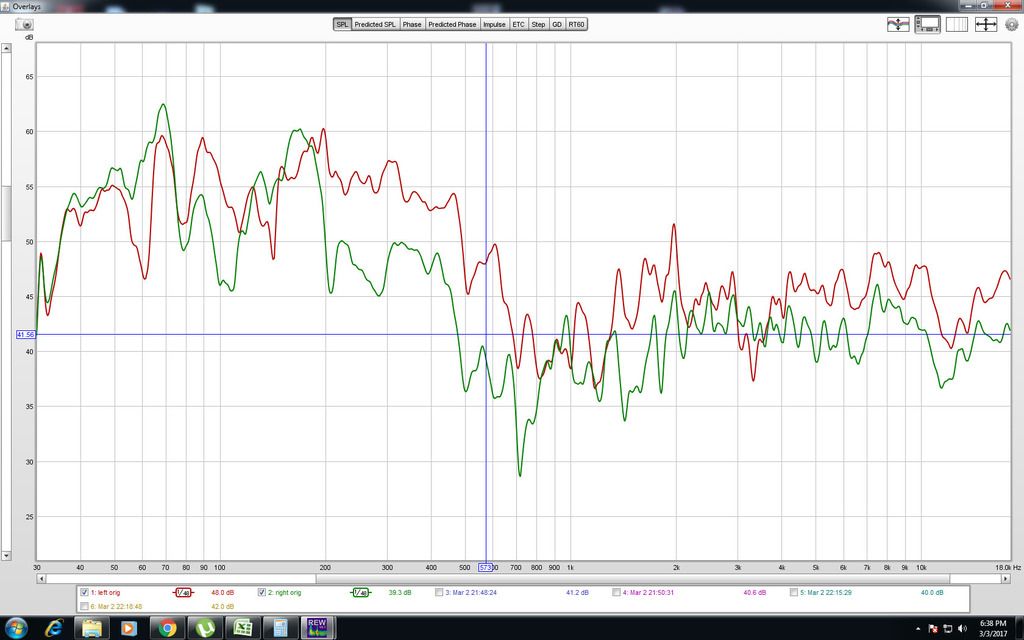1024x640 pixels.
Task: Click the 39.3 dB value for right orig
Action: 400,593
